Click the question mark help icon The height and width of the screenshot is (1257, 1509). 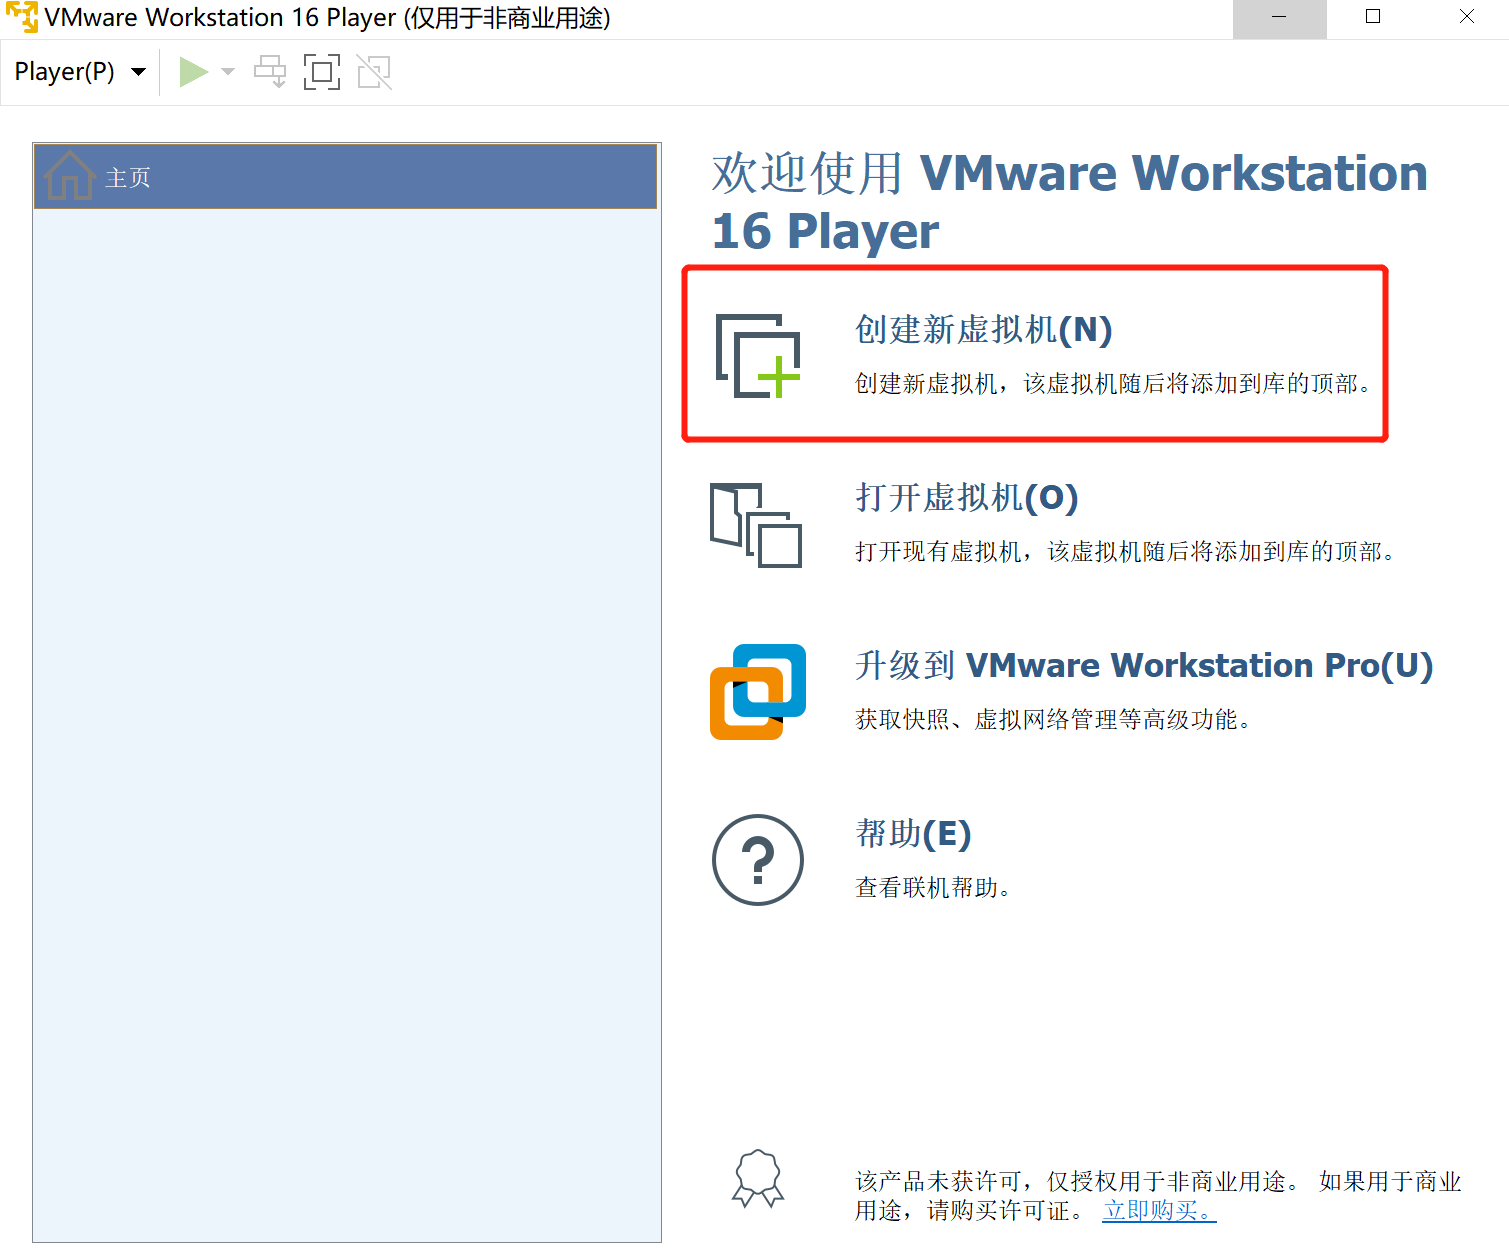(x=758, y=860)
